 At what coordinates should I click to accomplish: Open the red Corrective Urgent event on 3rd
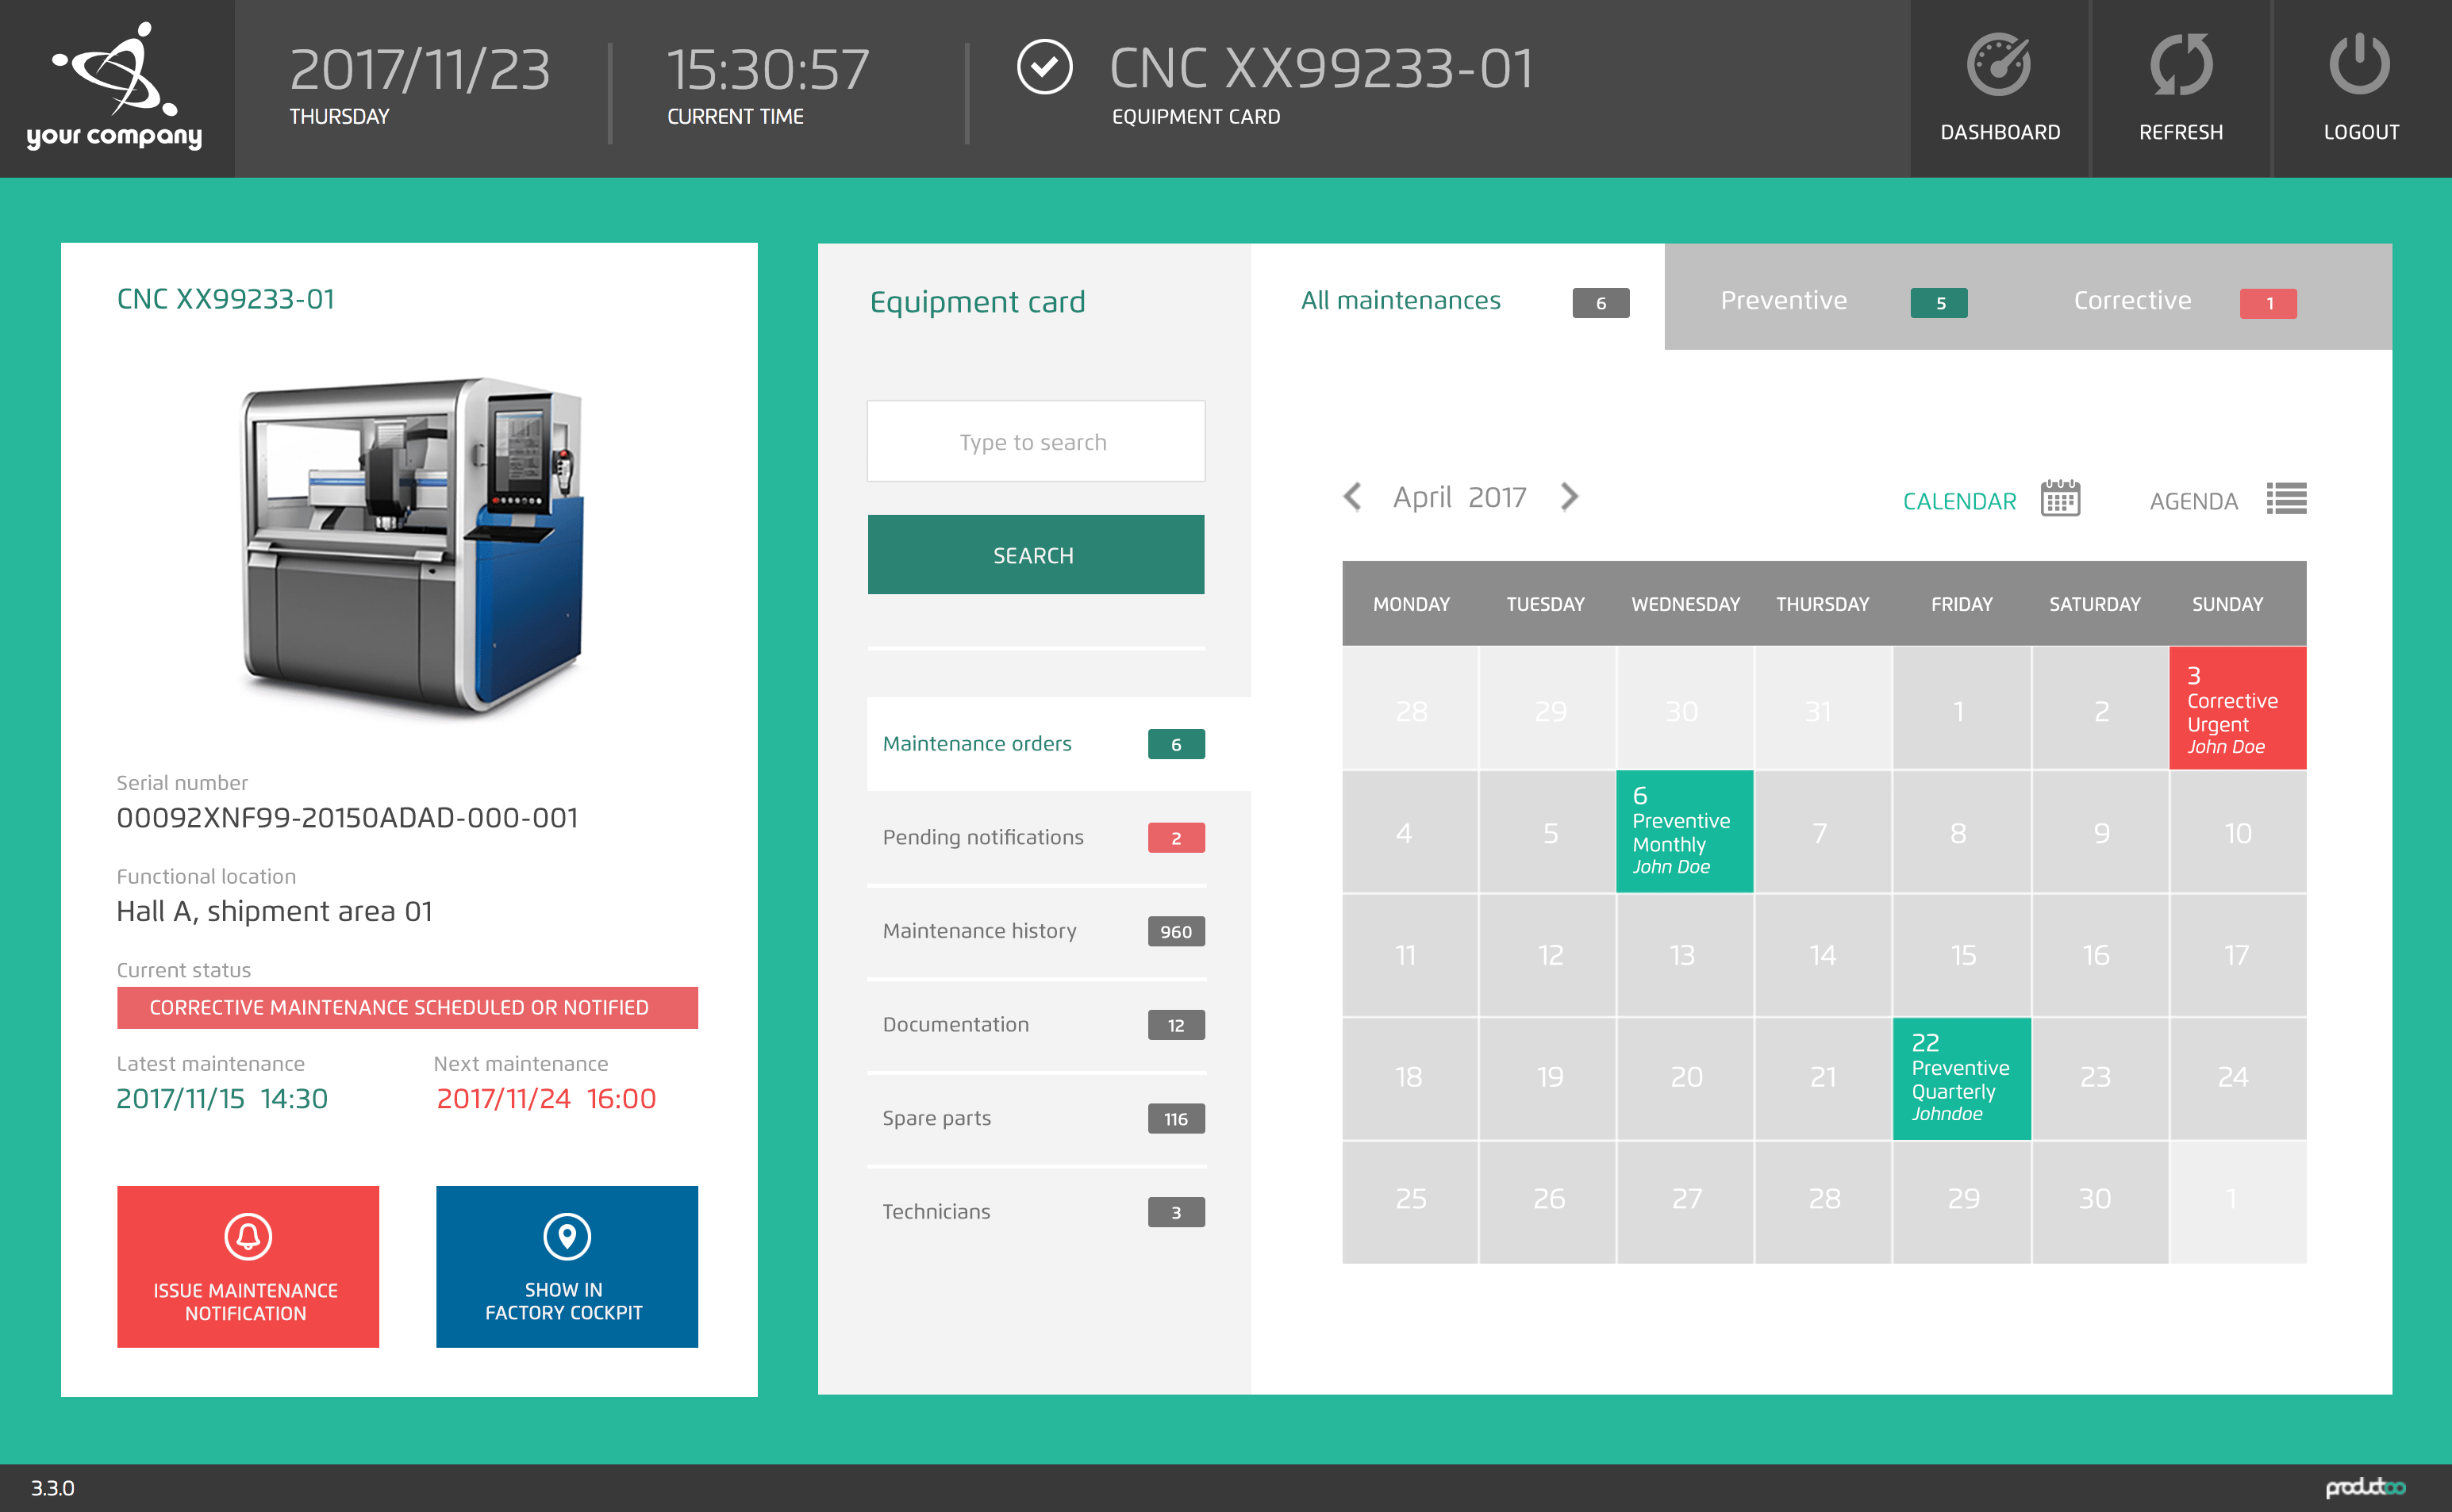pos(2237,709)
